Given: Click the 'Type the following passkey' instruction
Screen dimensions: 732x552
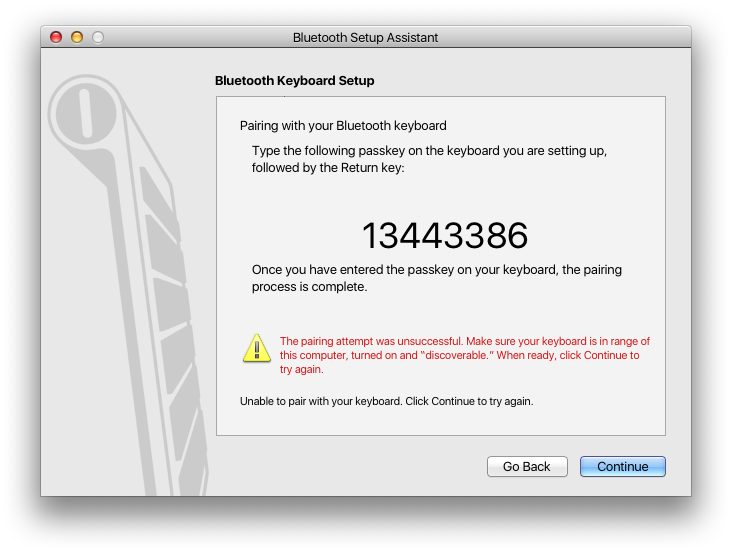Looking at the screenshot, I should [x=429, y=150].
